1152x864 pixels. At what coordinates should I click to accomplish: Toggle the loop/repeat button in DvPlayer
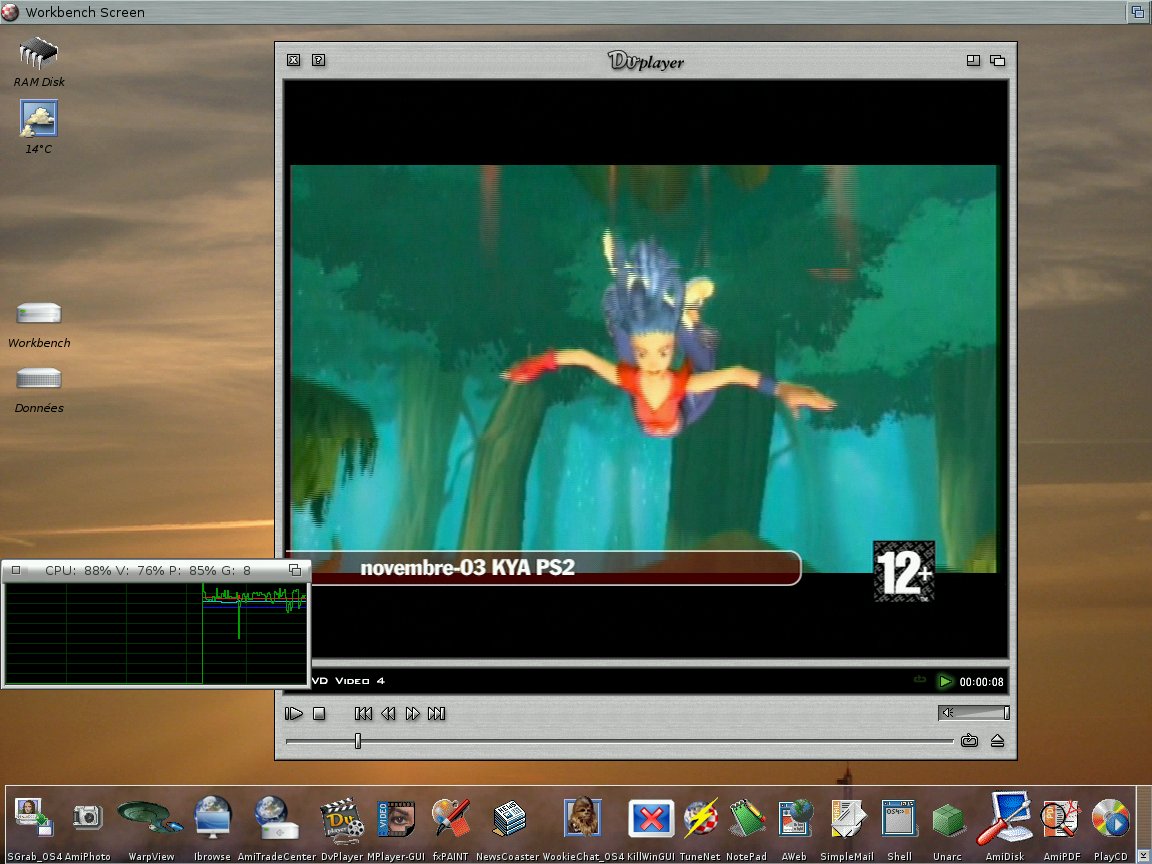tap(969, 741)
